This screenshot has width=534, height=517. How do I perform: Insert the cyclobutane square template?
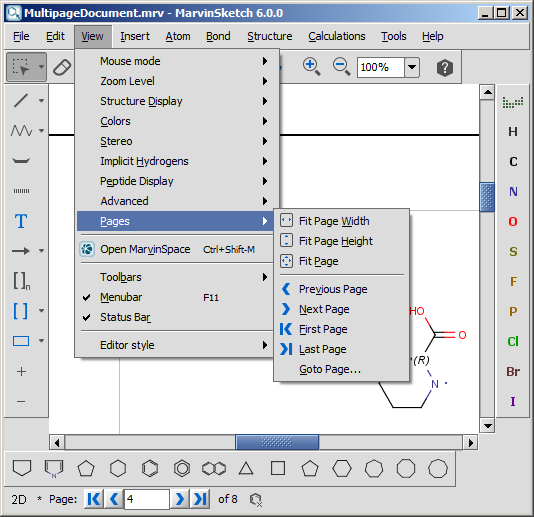tap(278, 468)
